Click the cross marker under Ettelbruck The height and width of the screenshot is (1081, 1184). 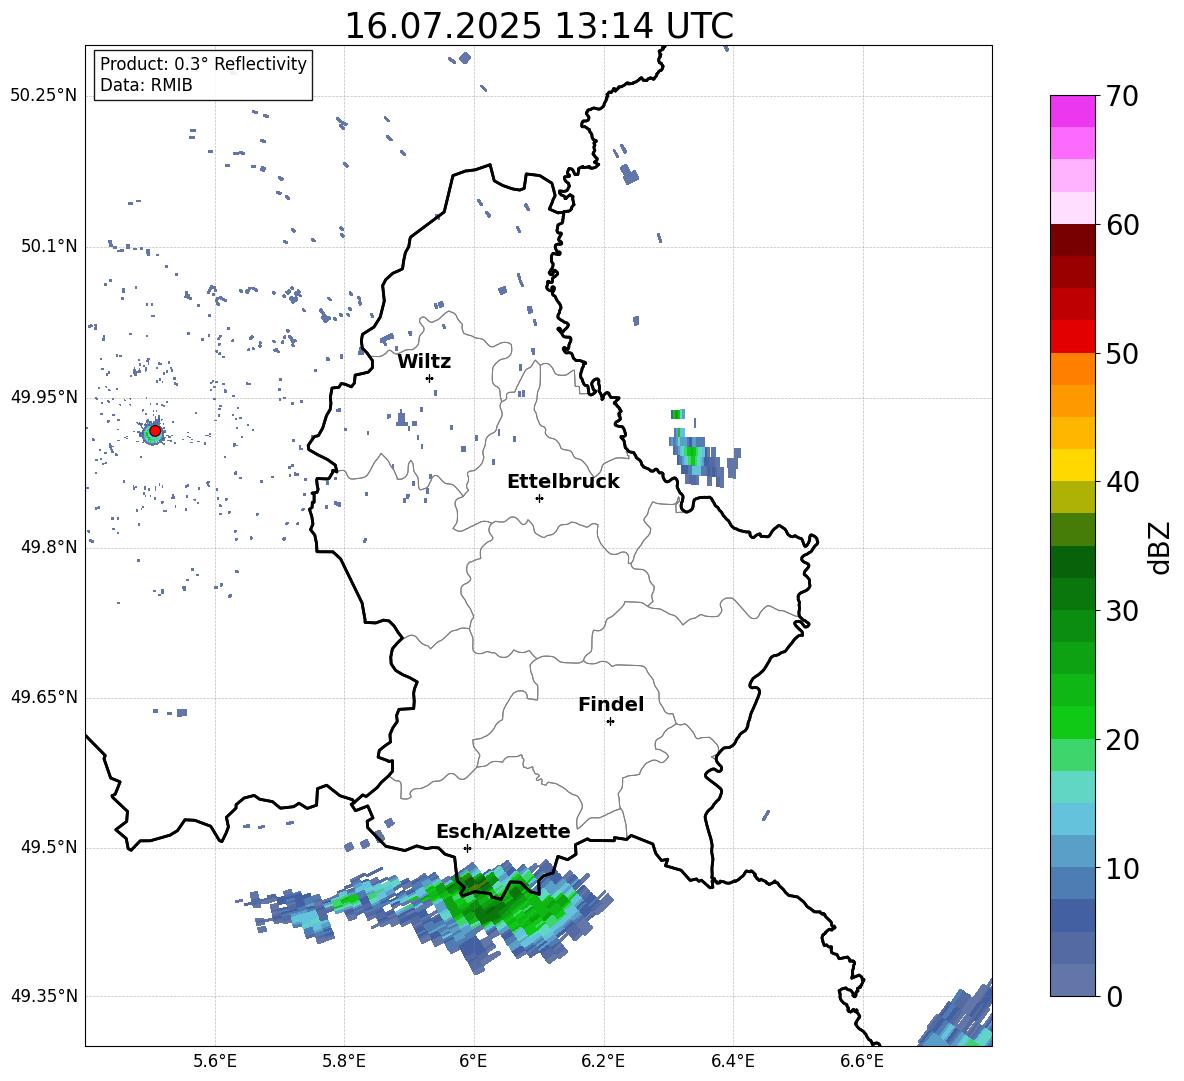pos(539,498)
